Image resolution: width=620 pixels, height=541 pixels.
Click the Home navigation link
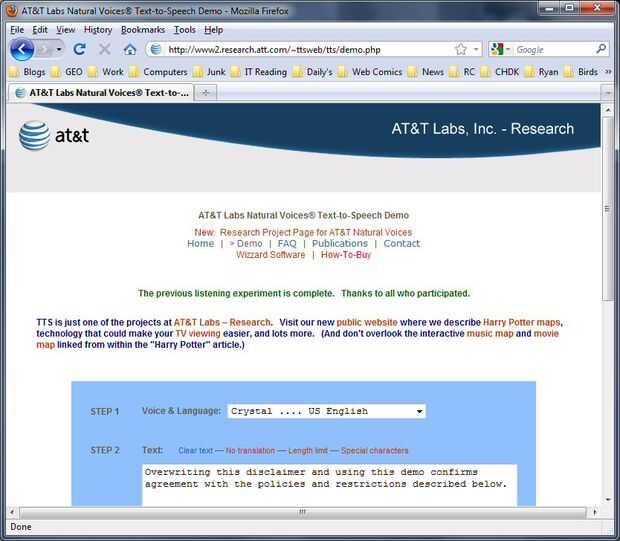coord(200,244)
